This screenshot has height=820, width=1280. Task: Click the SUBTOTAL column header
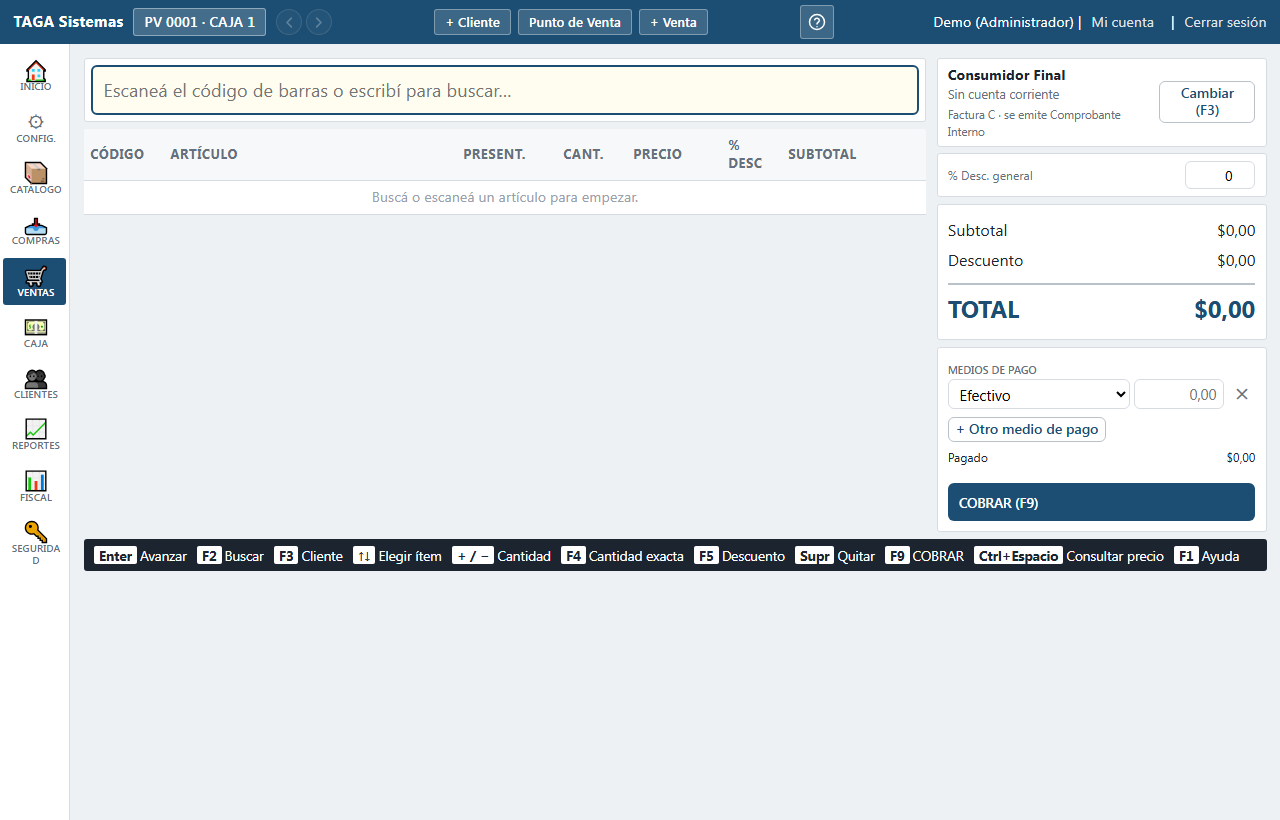click(822, 154)
